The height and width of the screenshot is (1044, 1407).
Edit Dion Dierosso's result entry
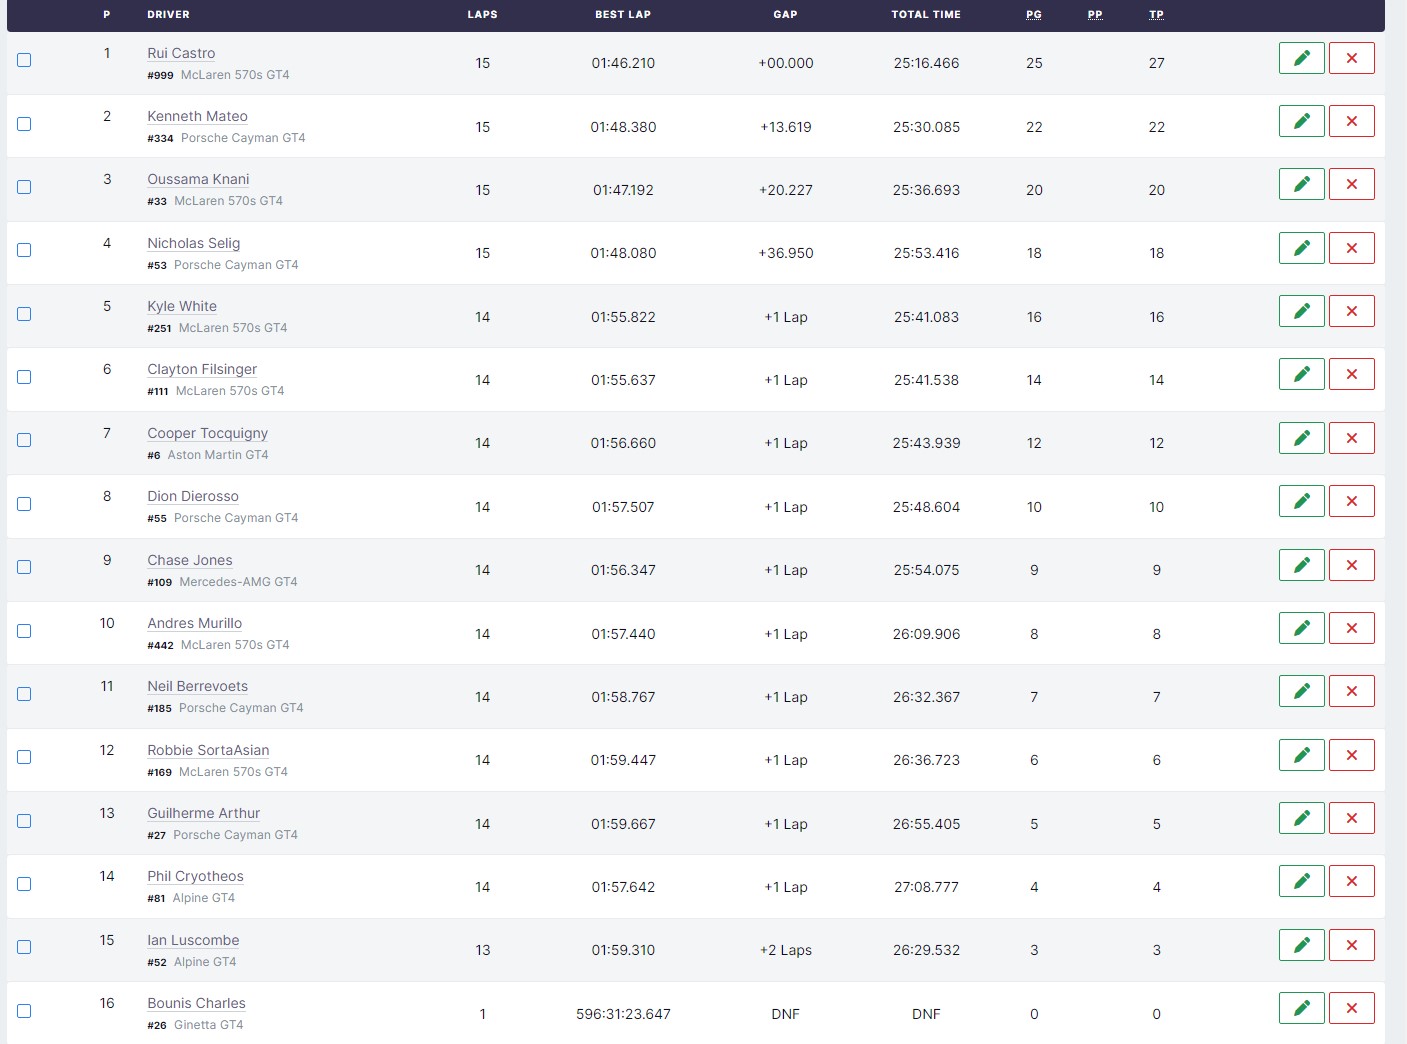[1301, 501]
